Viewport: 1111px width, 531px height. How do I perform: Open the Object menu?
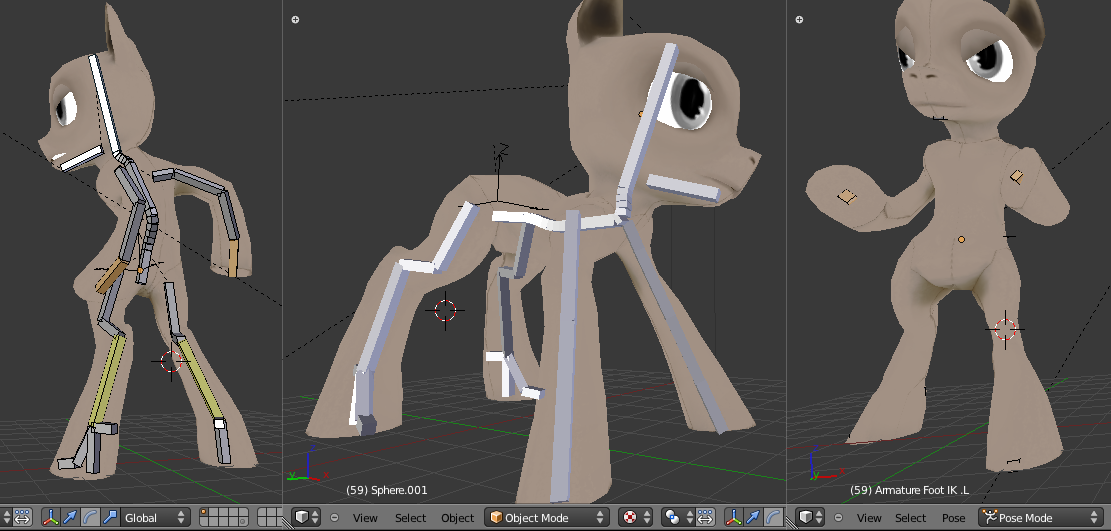click(x=457, y=518)
